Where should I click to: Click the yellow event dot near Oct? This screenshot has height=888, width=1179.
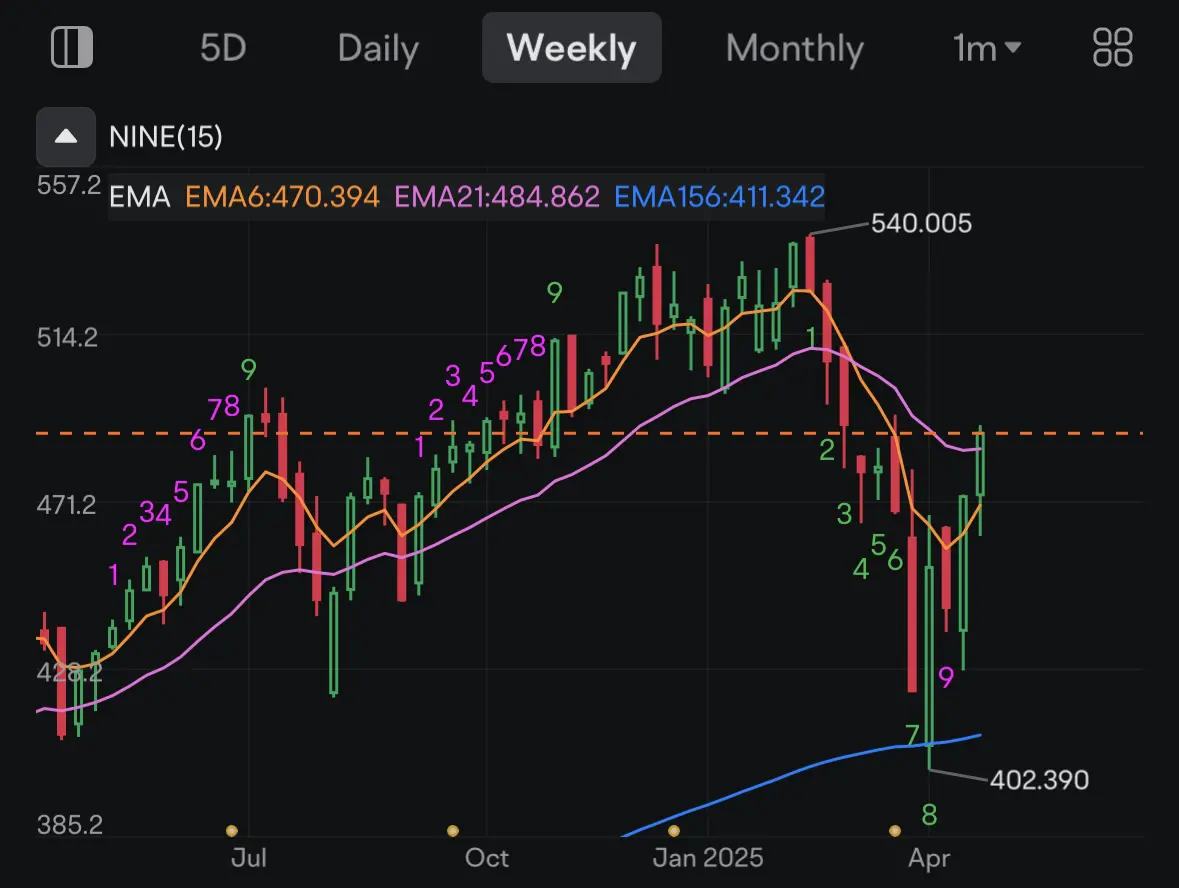pos(453,831)
